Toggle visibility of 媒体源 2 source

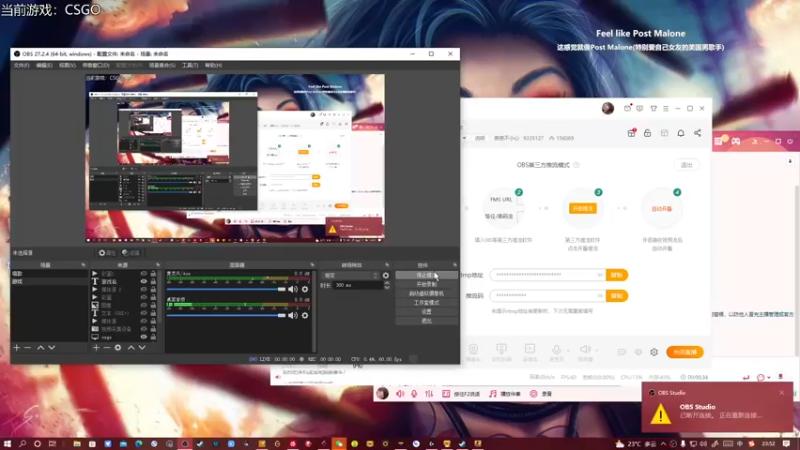pos(144,289)
